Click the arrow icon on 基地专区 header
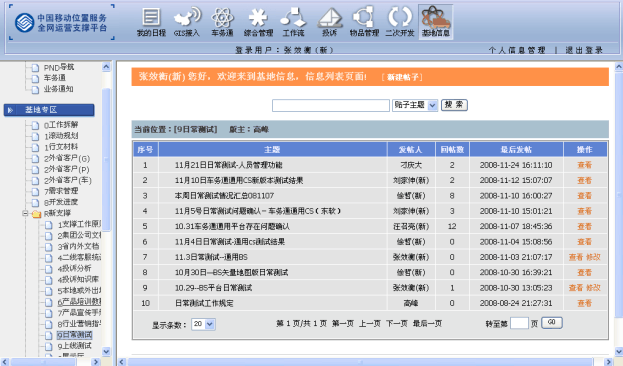 [10, 110]
